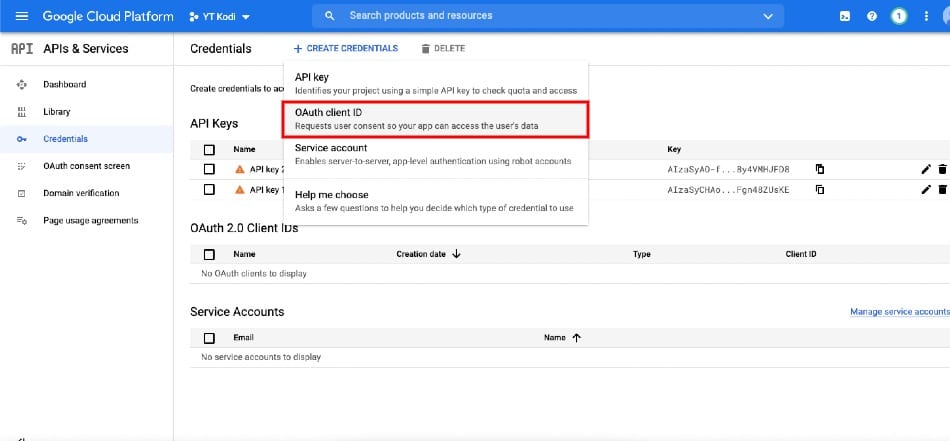This screenshot has width=950, height=441.
Task: Click the Type column header
Action: tap(642, 254)
